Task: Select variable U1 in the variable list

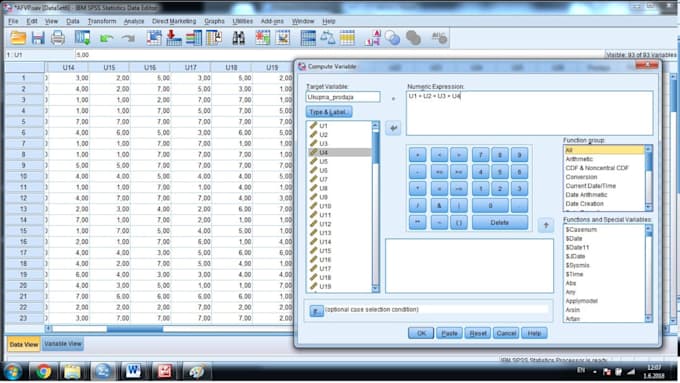Action: 339,126
